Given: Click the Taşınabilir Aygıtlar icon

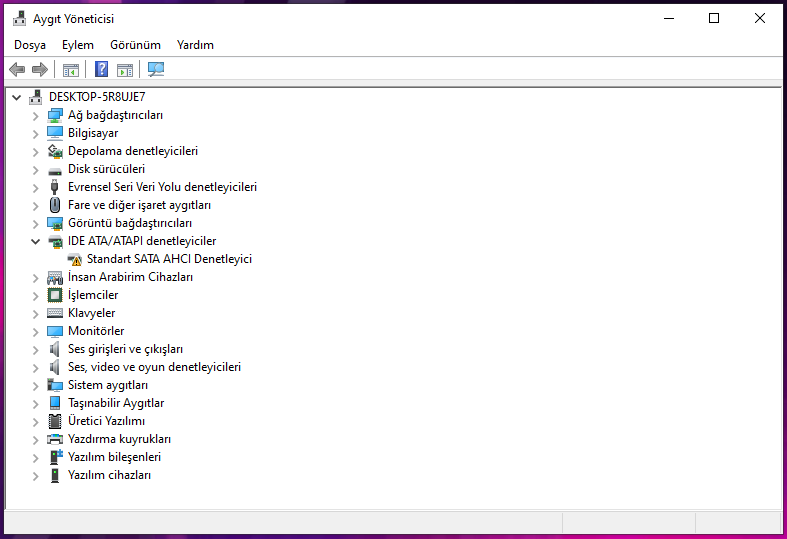Looking at the screenshot, I should [55, 403].
